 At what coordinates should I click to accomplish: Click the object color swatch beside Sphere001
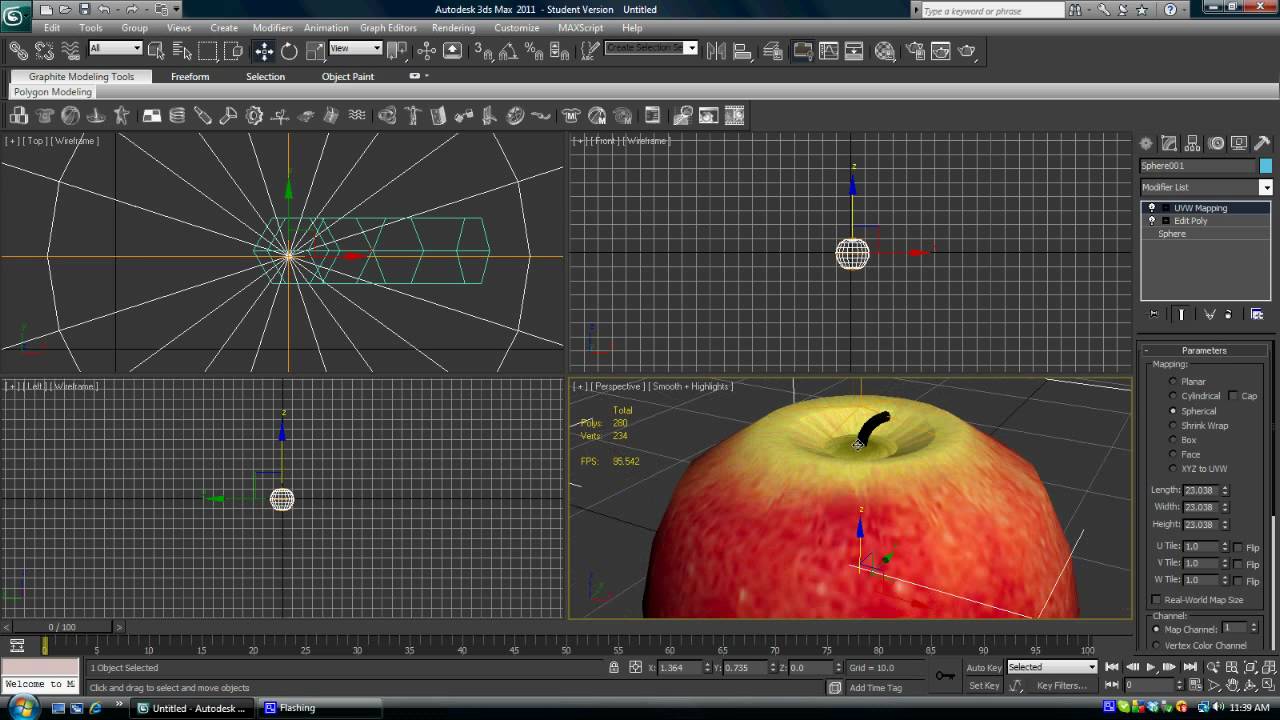1266,166
